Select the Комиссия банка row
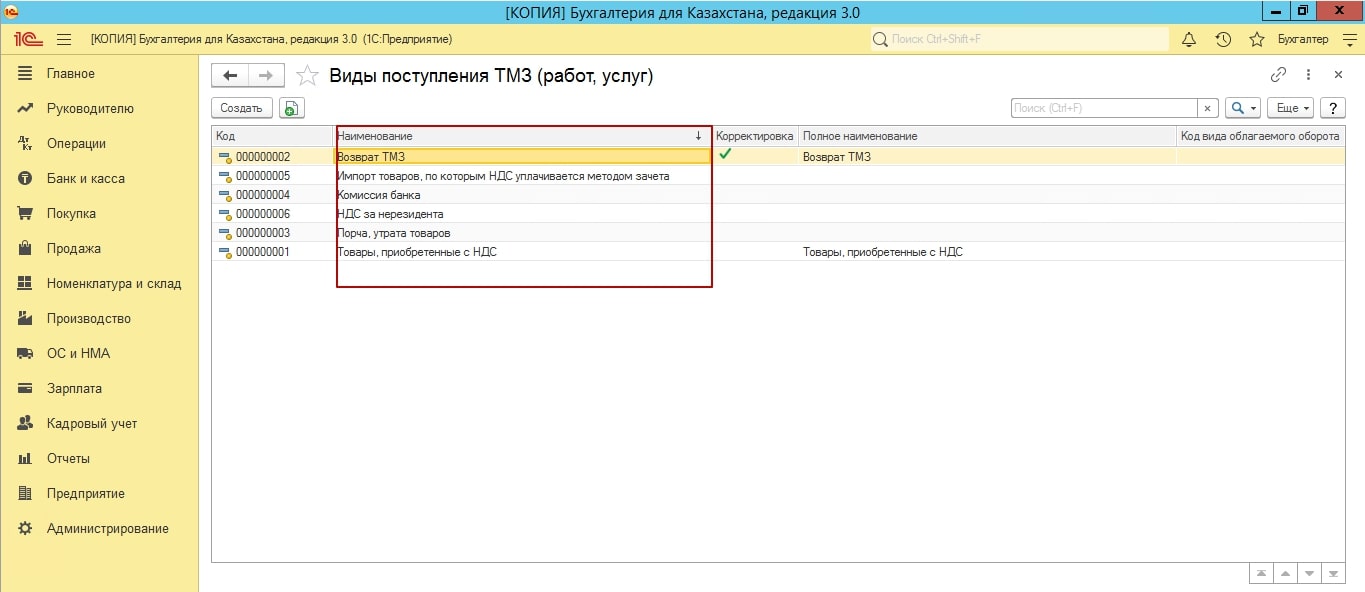 pyautogui.click(x=380, y=195)
